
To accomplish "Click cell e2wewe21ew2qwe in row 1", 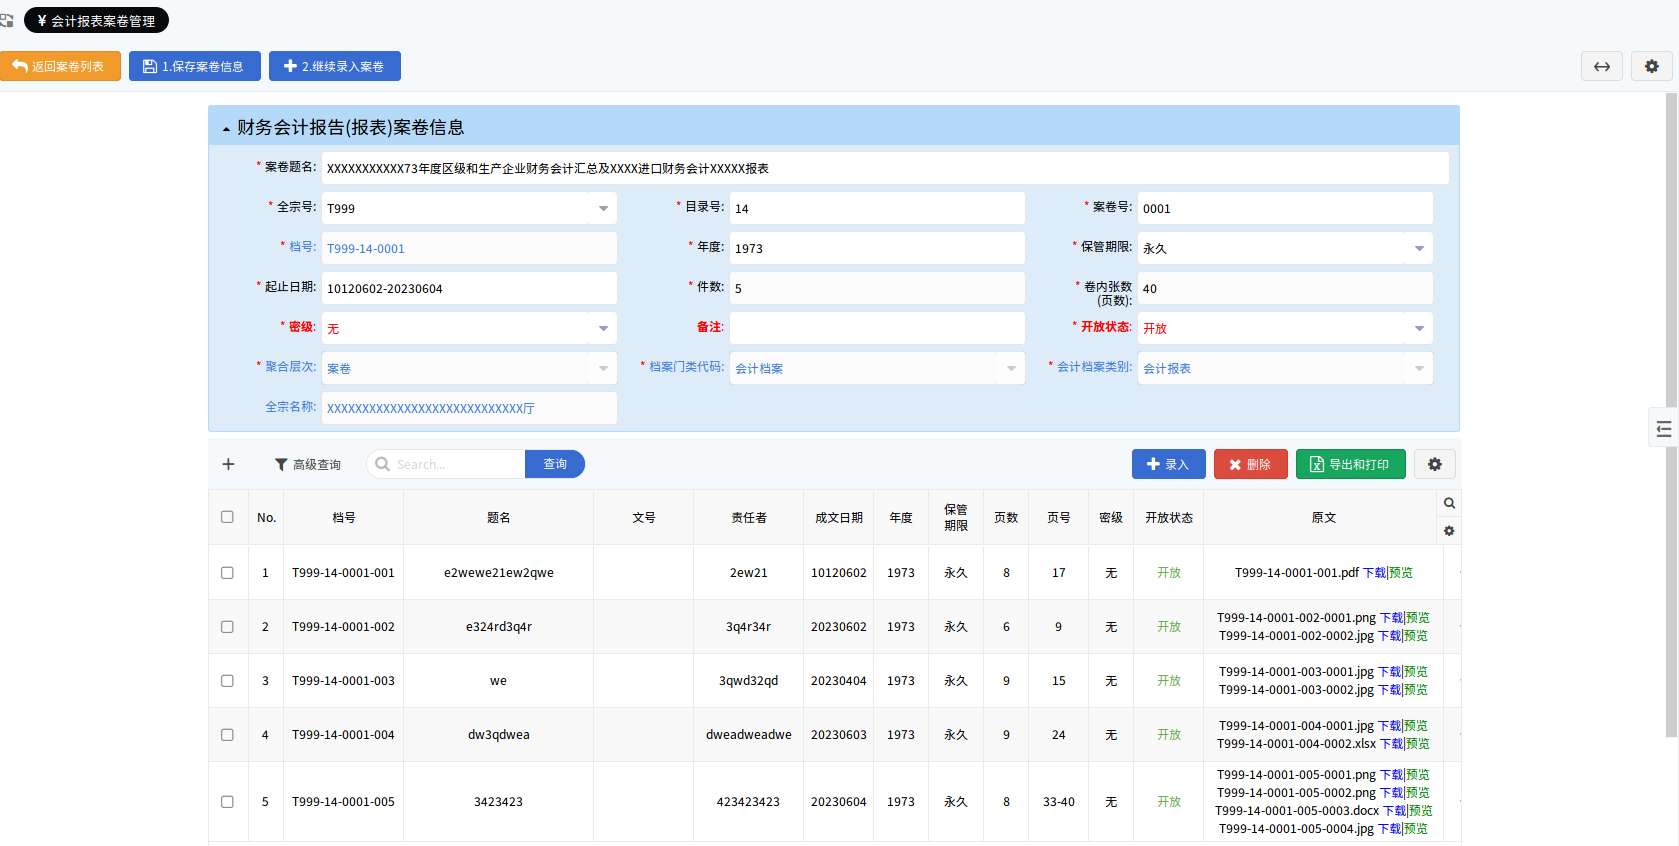I will coord(499,573).
